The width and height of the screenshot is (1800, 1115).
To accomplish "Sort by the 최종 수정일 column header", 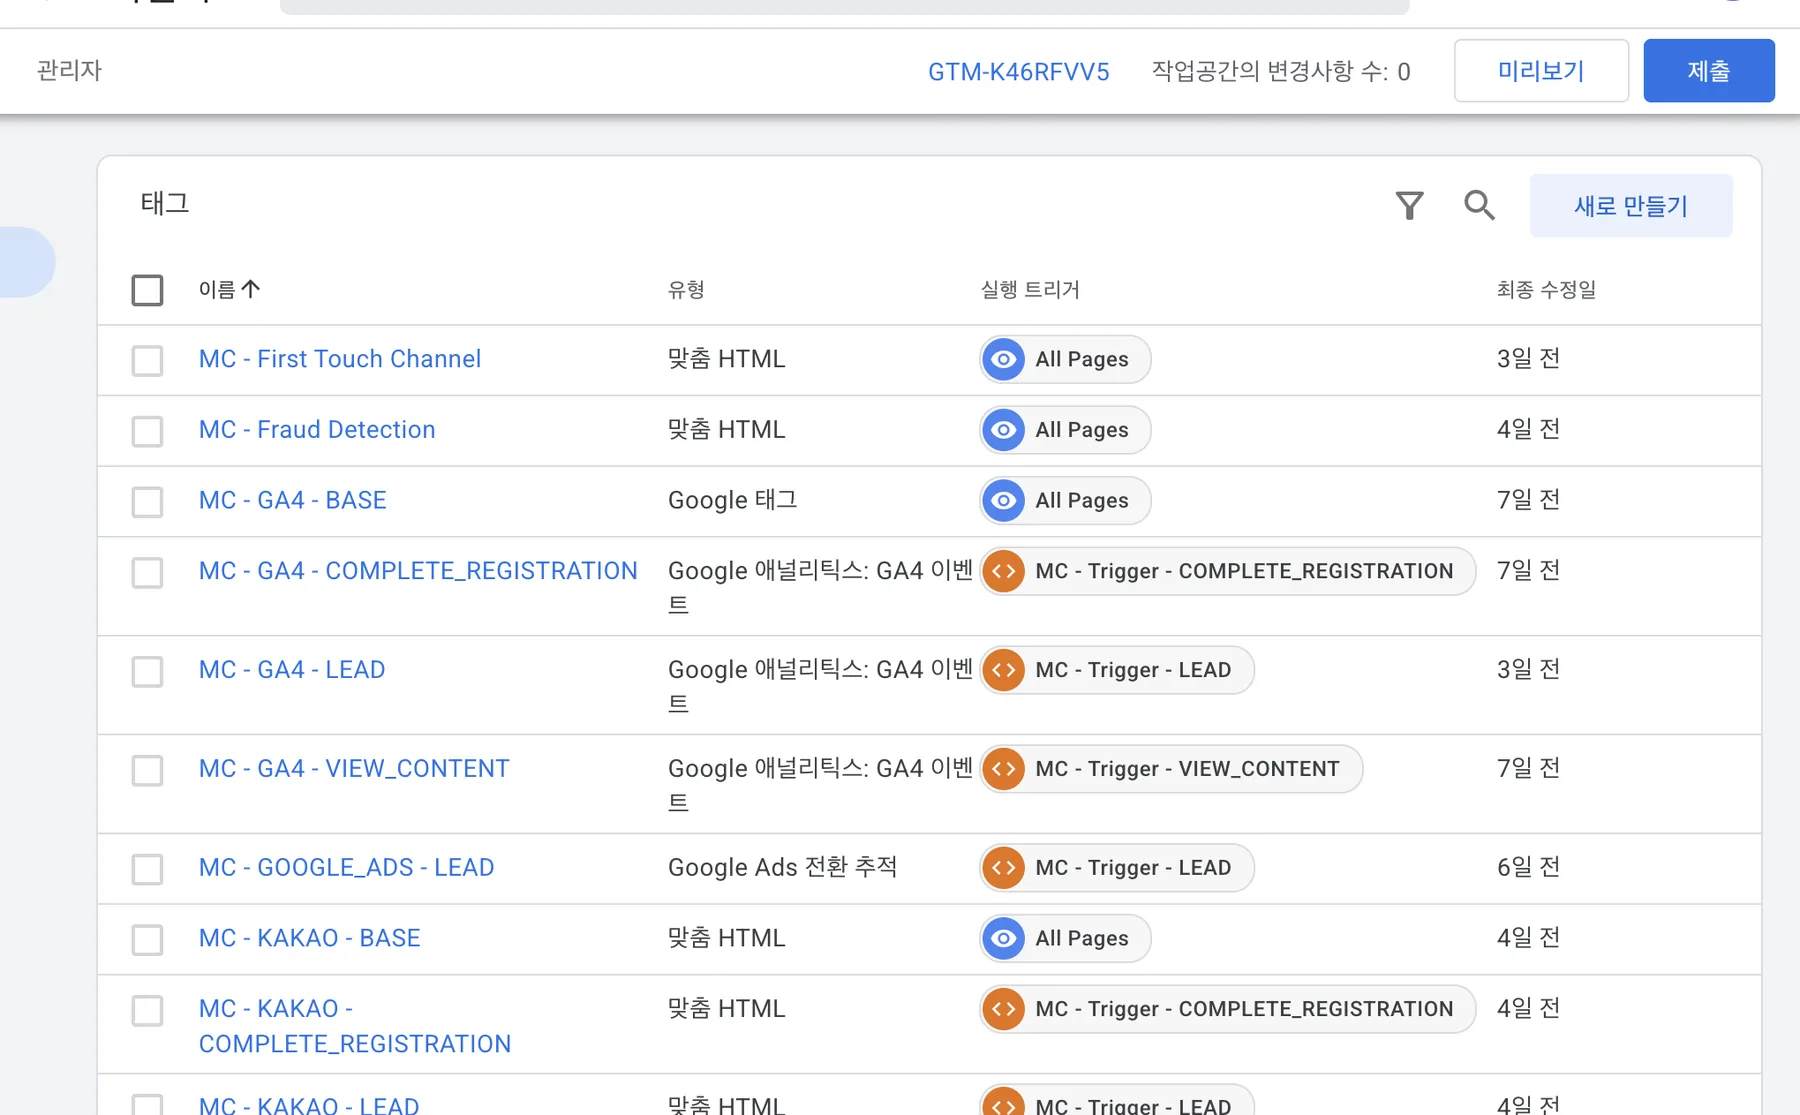I will [x=1546, y=290].
